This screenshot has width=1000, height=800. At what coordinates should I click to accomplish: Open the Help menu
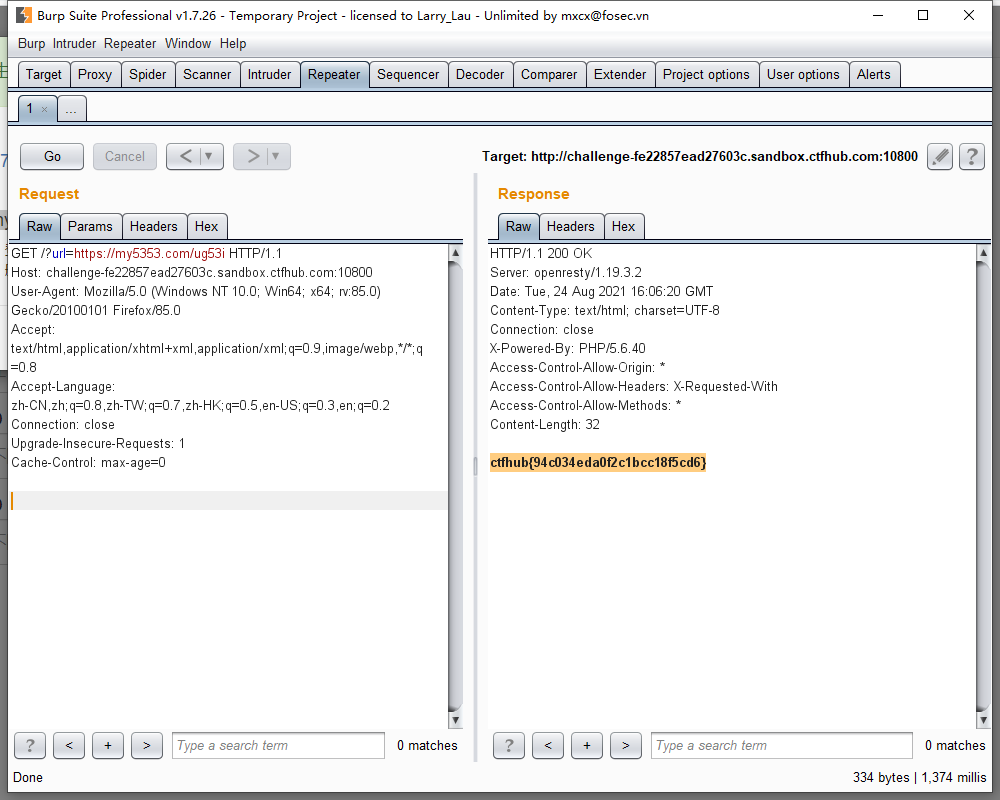pyautogui.click(x=233, y=43)
